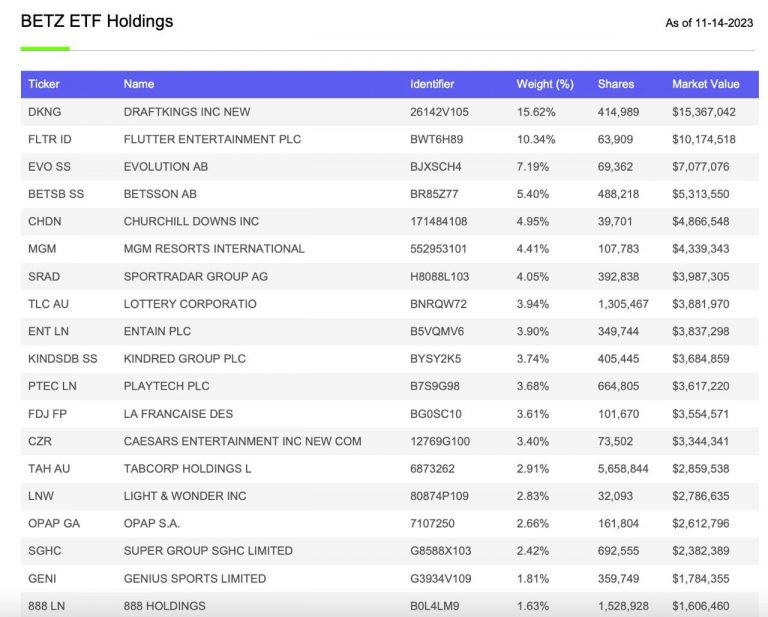Click the CHDN ticker
The image size is (768, 617).
(x=45, y=222)
